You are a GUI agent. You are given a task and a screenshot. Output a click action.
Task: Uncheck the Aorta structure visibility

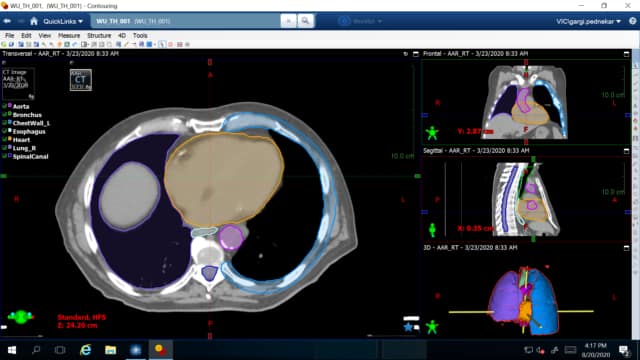tap(4, 106)
